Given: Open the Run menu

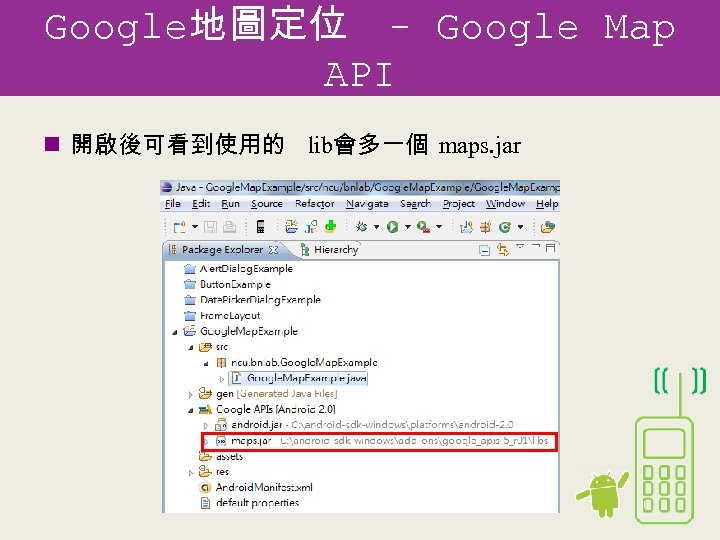Looking at the screenshot, I should (x=231, y=203).
